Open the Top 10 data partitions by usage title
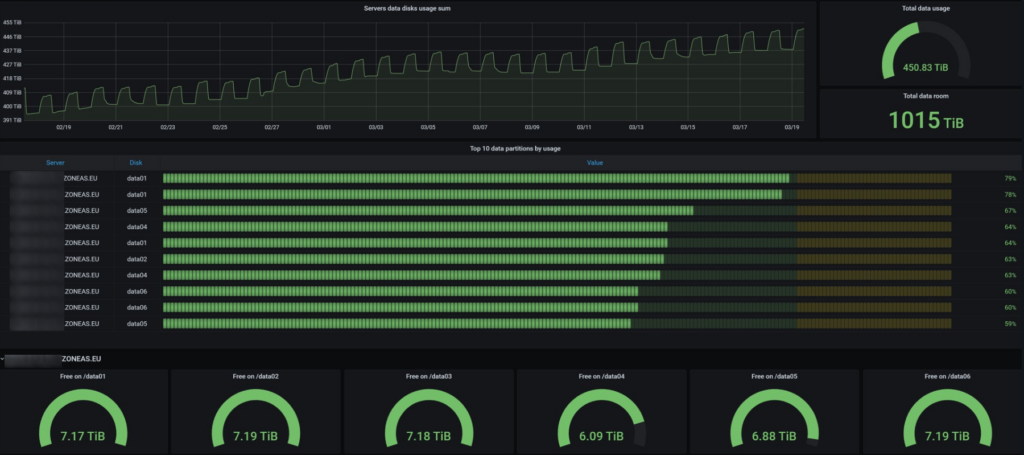The height and width of the screenshot is (455, 1024). (x=515, y=148)
